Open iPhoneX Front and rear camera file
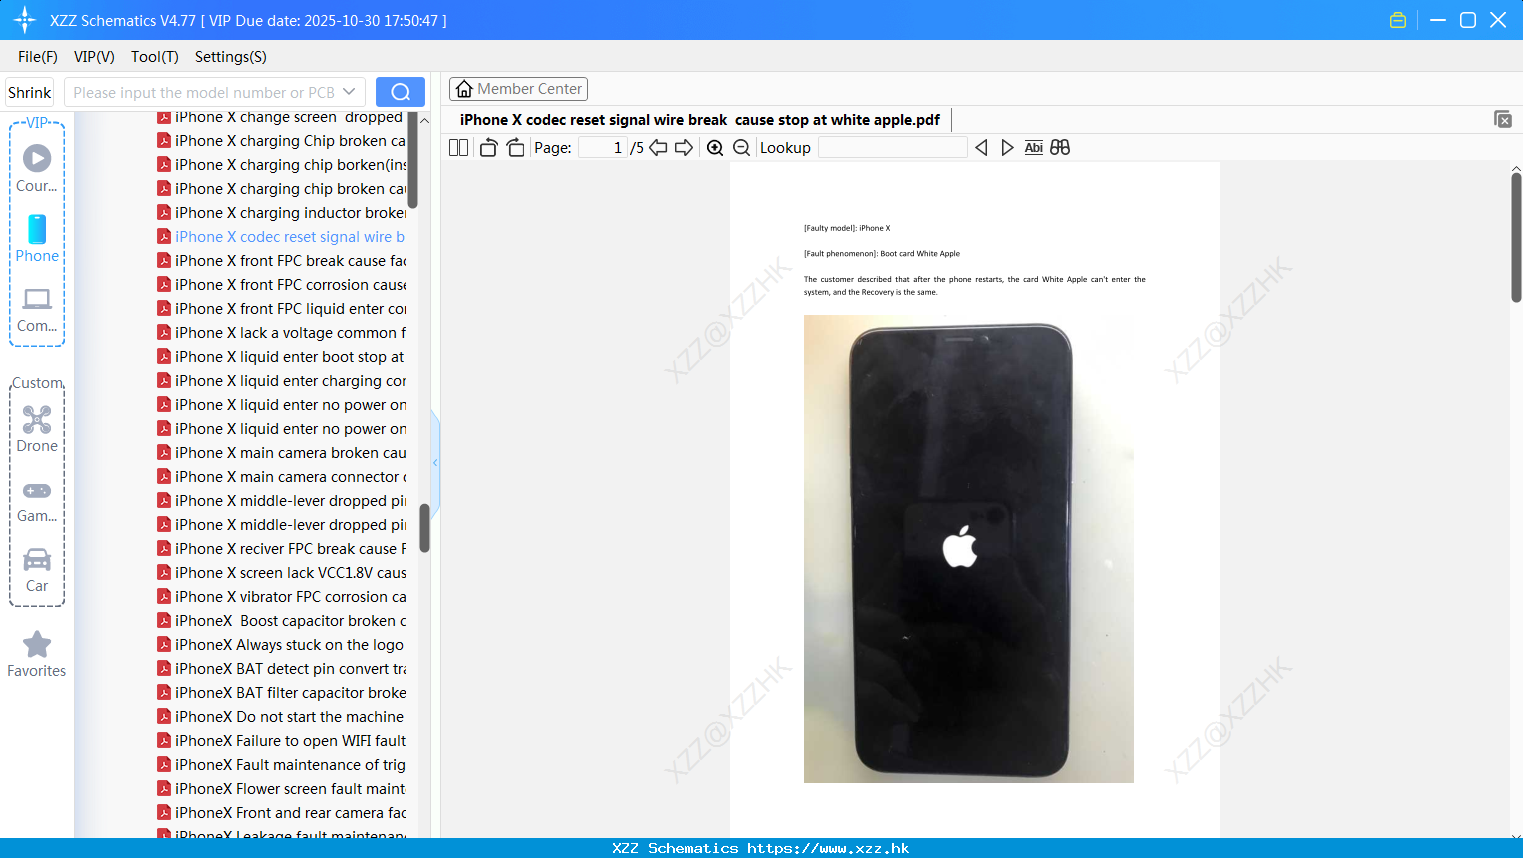The image size is (1523, 858). pos(281,813)
